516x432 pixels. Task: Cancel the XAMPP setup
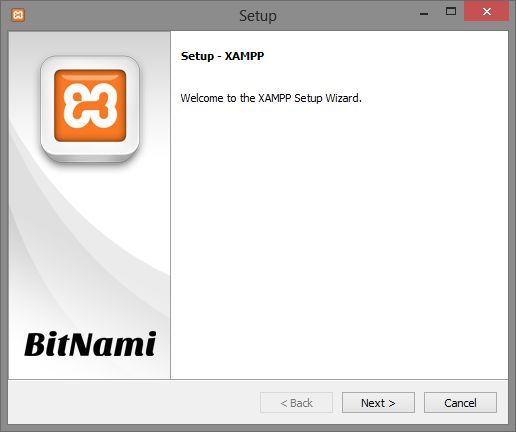460,403
